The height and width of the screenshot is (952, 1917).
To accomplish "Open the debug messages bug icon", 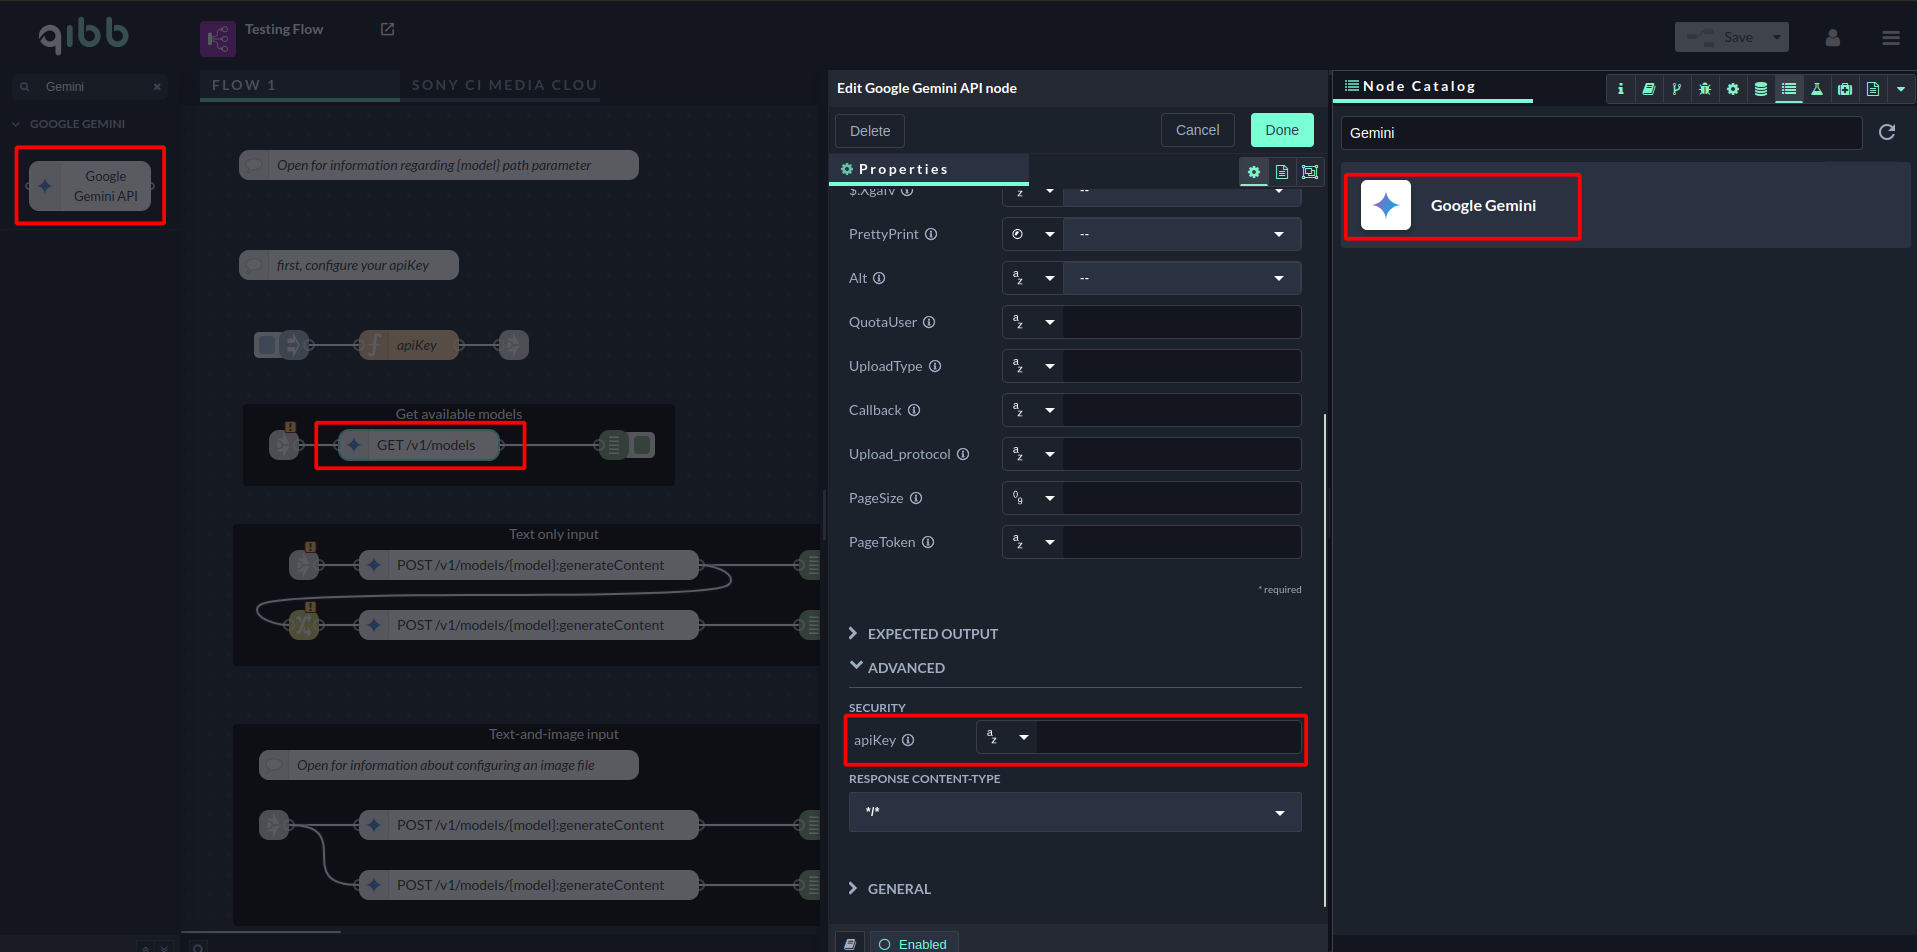I will (x=1705, y=89).
